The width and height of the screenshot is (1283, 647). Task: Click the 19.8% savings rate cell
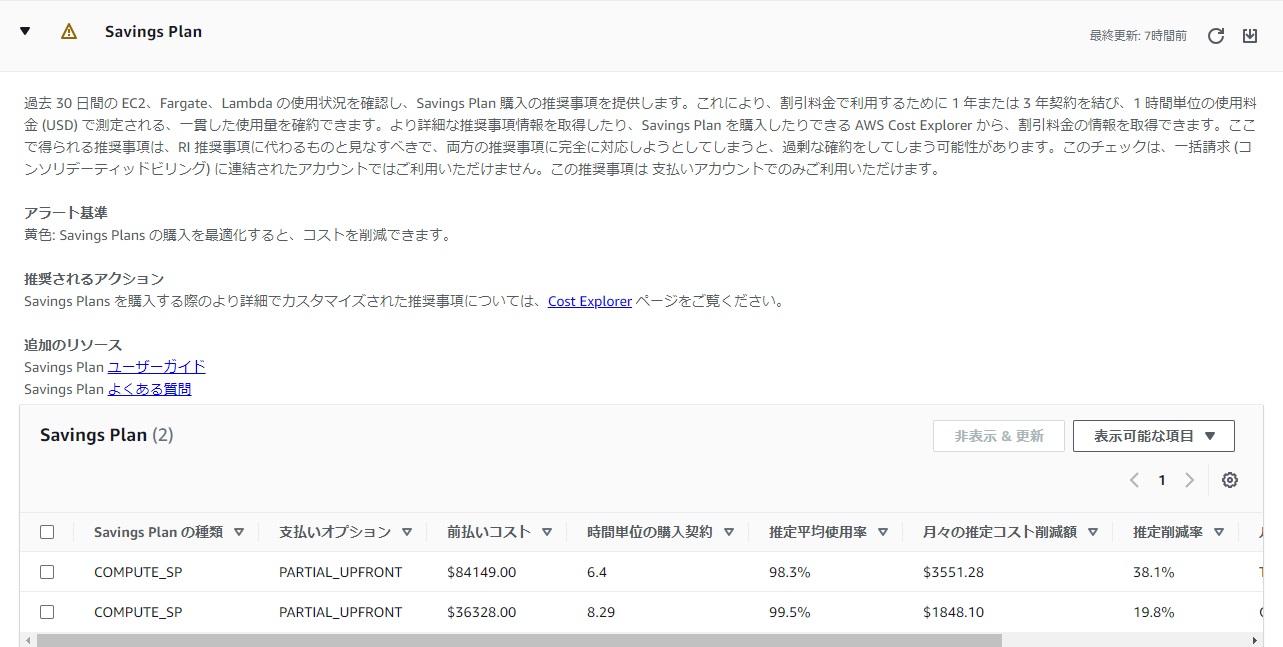click(x=1153, y=612)
